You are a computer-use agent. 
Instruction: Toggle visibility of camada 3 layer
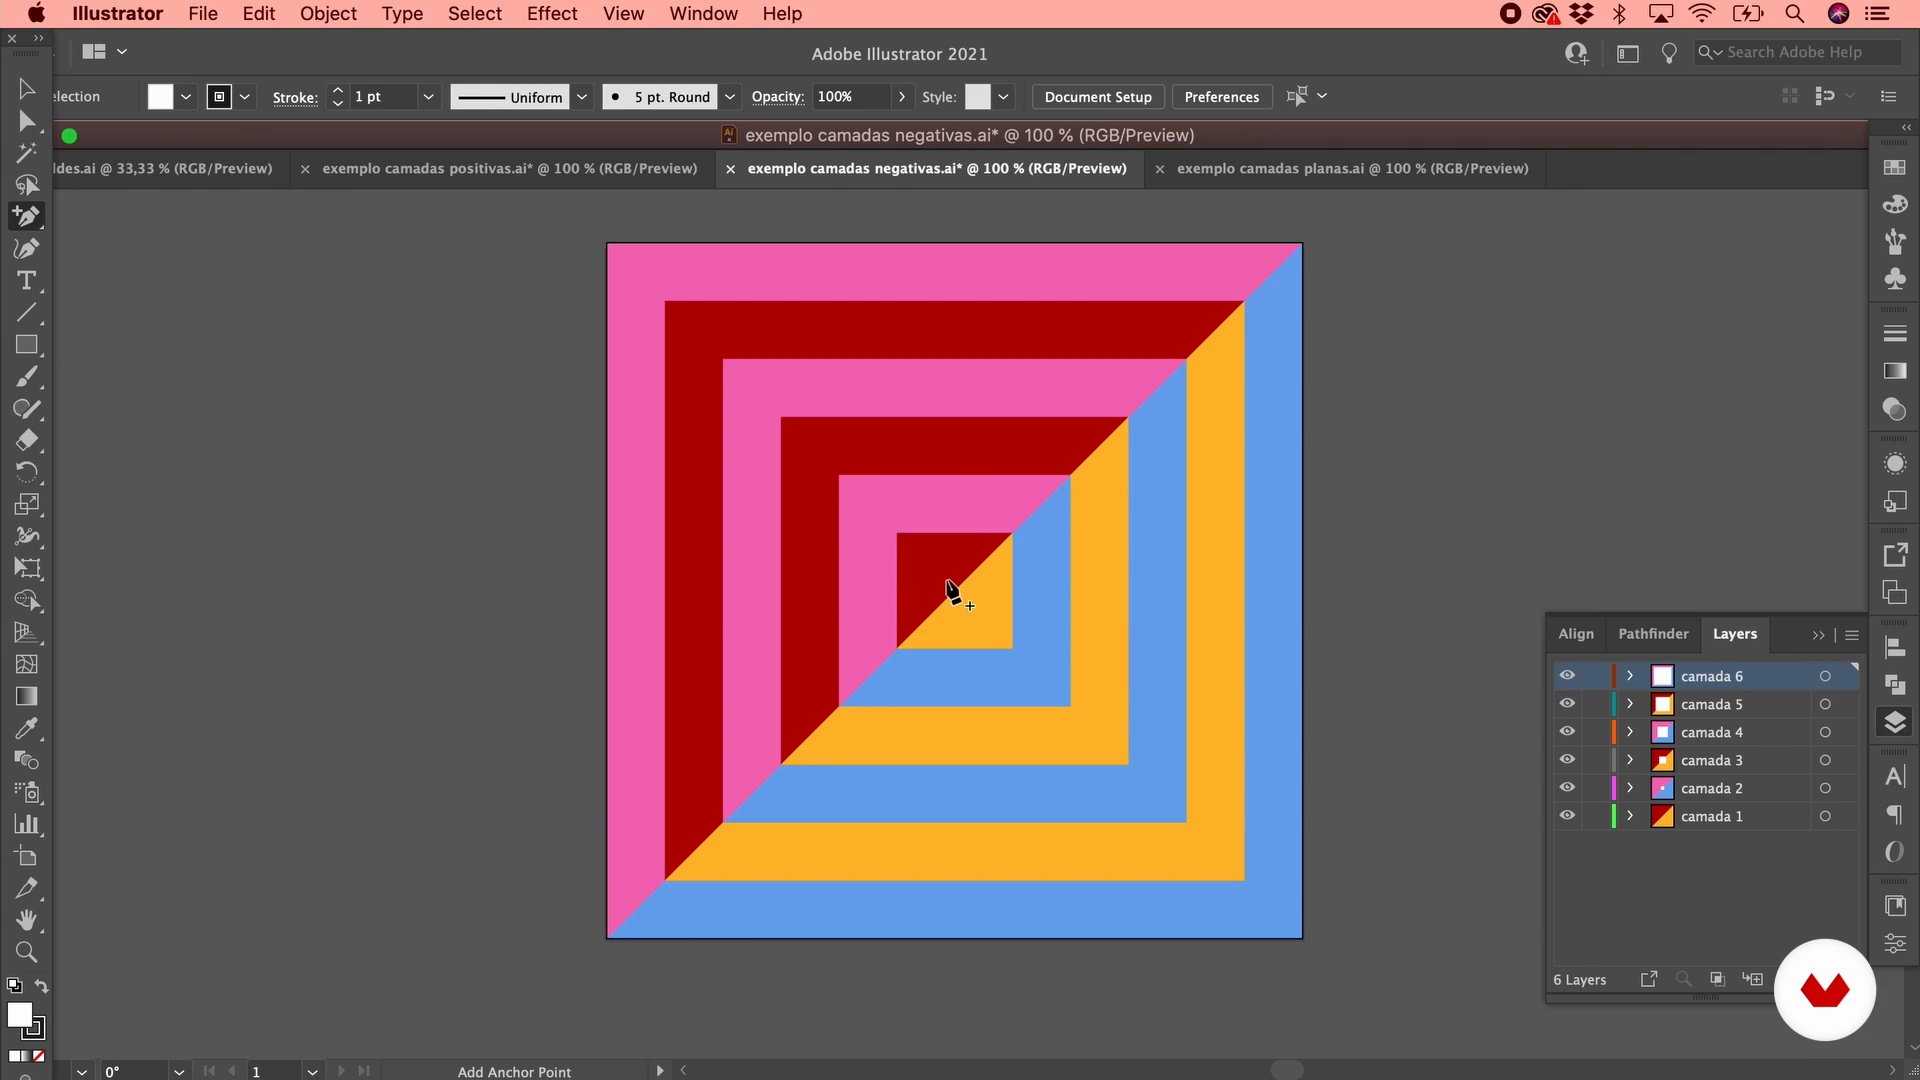click(1567, 760)
